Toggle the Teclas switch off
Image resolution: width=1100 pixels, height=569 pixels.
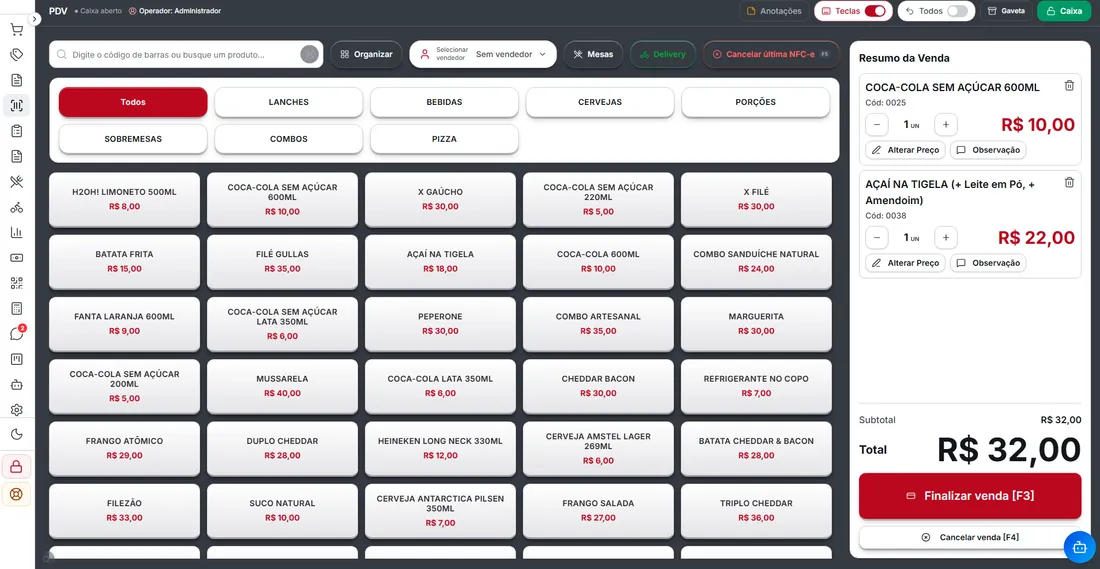[x=875, y=11]
